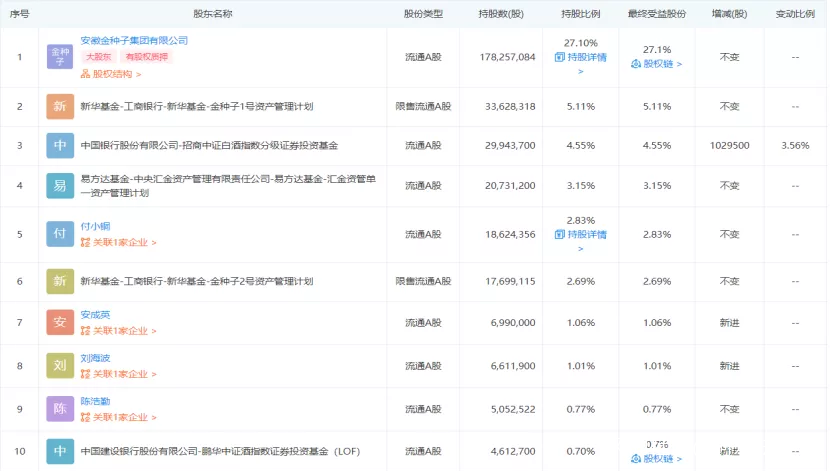The width and height of the screenshot is (831, 472).
Task: Click the blue 付 avatar icon
Action: tap(60, 234)
